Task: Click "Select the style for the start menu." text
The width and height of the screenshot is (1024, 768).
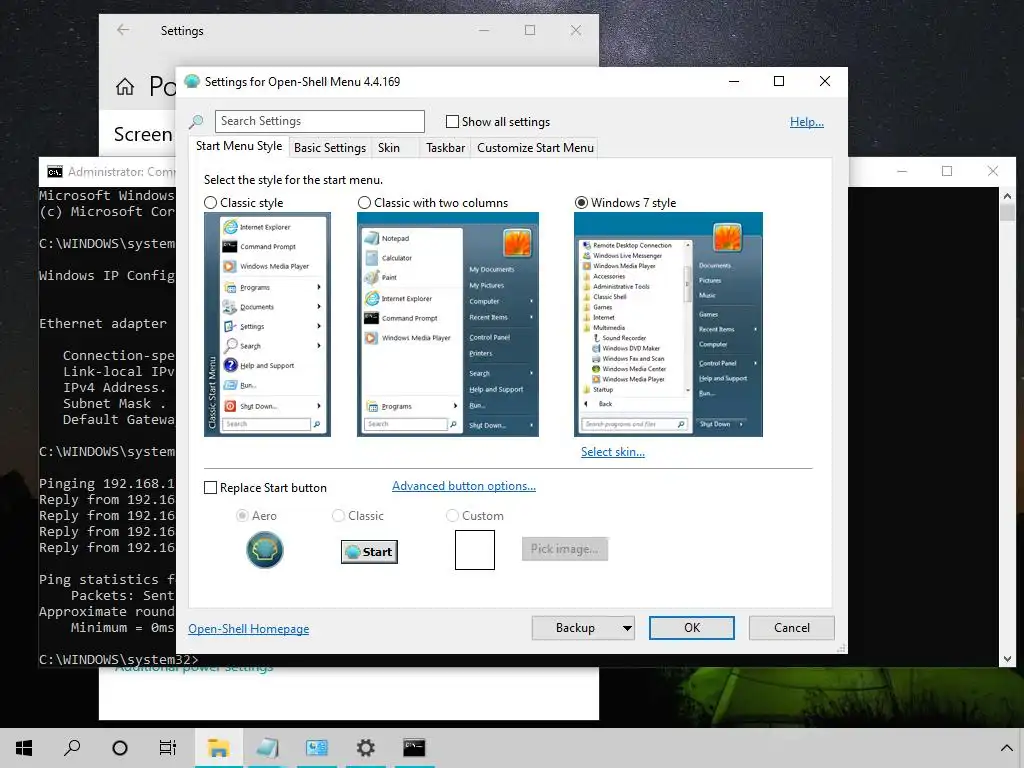Action: (x=293, y=180)
